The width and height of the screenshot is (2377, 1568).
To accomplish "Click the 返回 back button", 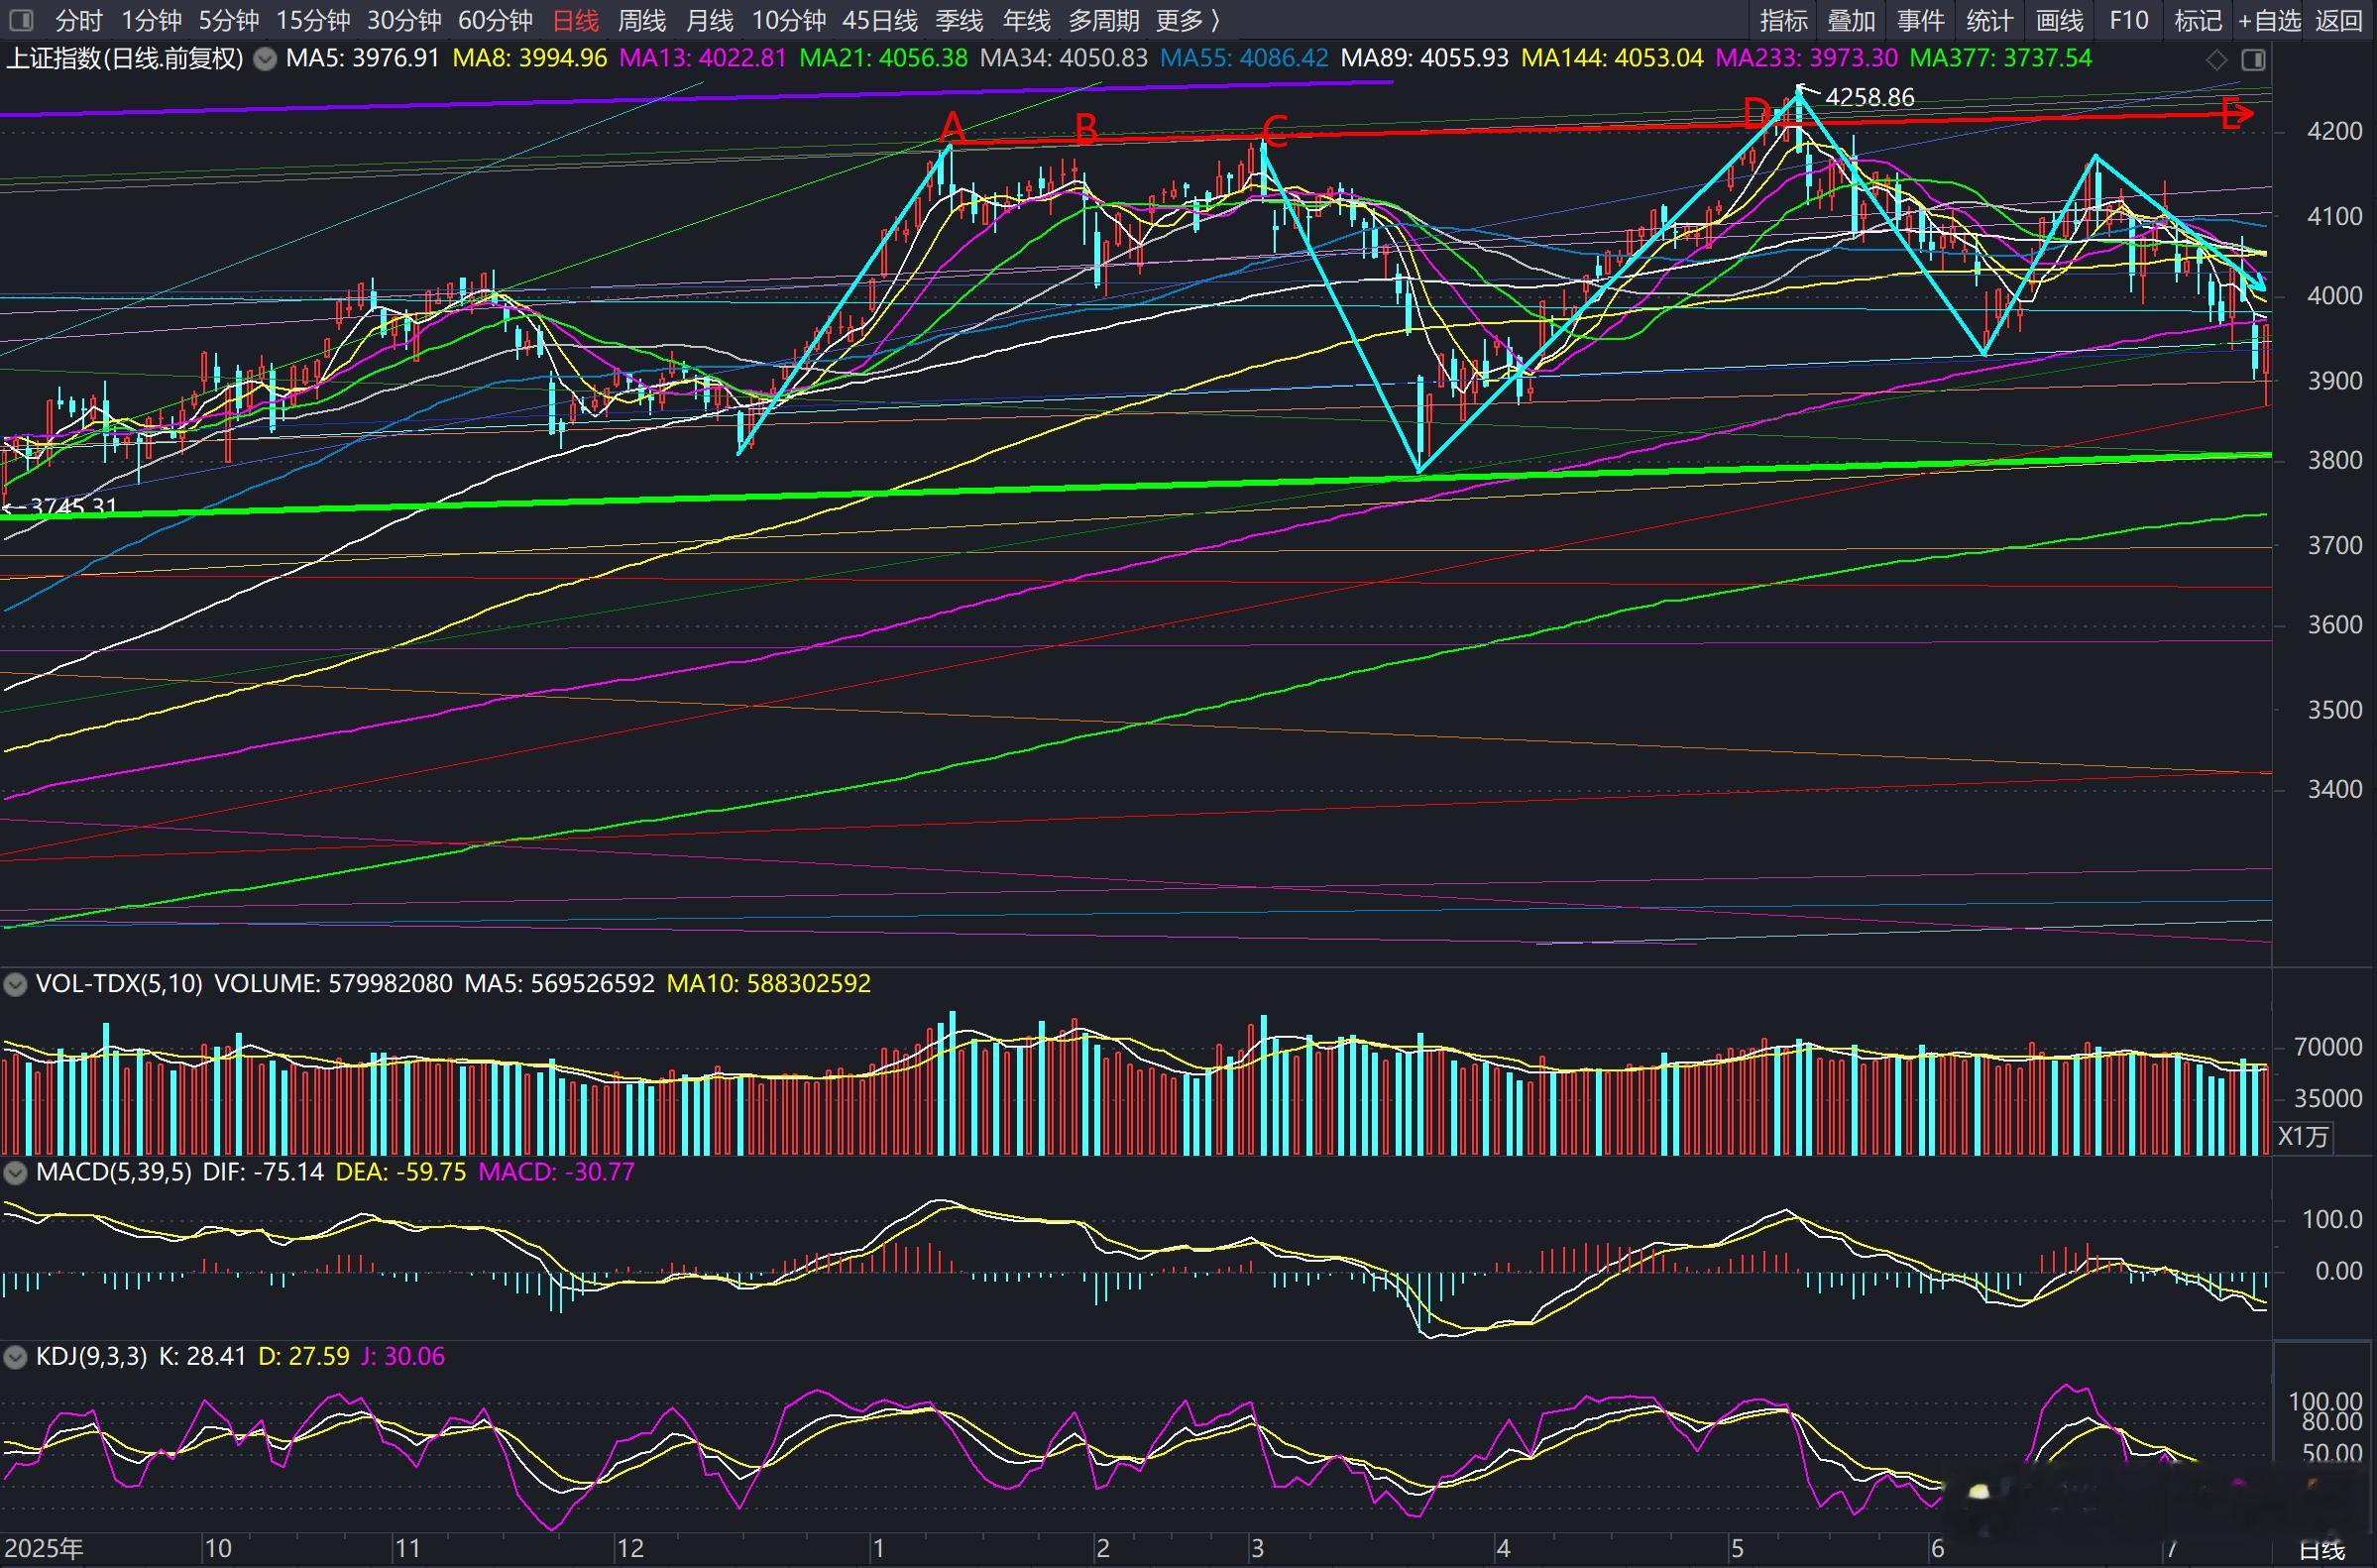I will click(2338, 20).
